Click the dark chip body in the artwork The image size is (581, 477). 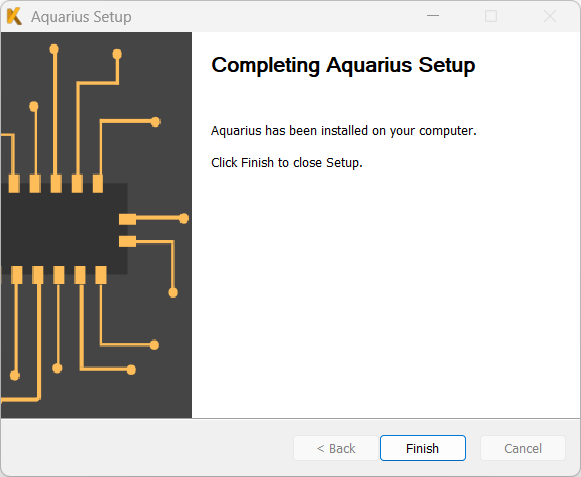point(64,229)
